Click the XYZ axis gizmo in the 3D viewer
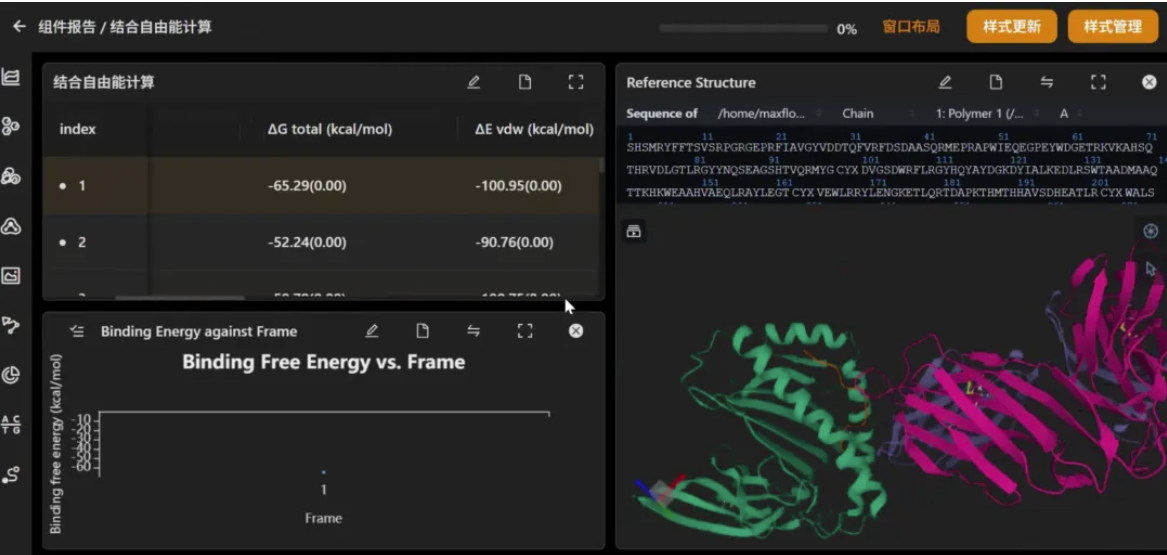The image size is (1167, 555). pos(659,492)
